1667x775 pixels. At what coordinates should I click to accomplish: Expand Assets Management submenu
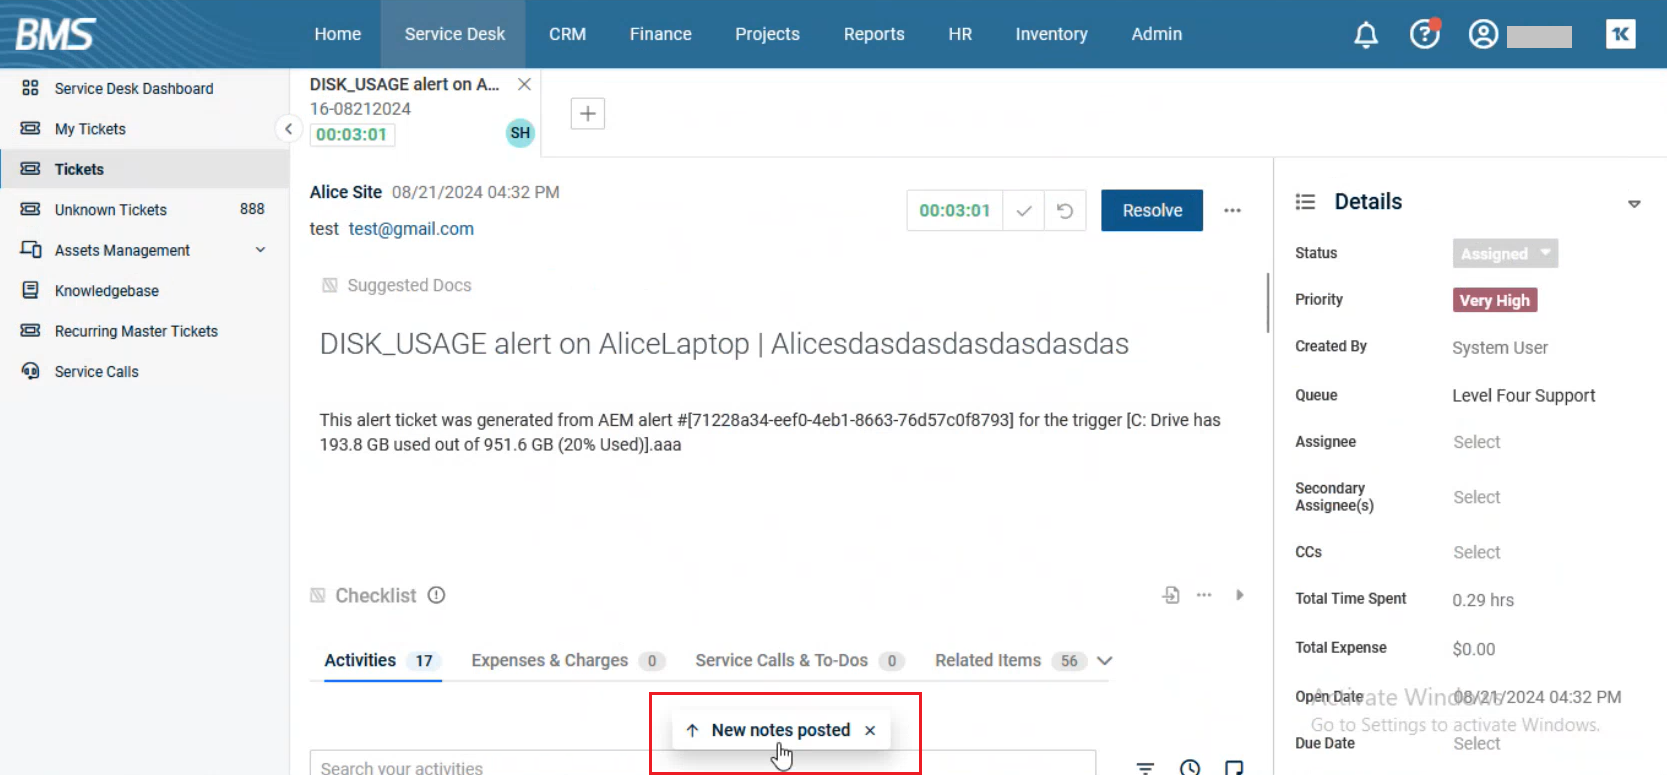point(260,250)
